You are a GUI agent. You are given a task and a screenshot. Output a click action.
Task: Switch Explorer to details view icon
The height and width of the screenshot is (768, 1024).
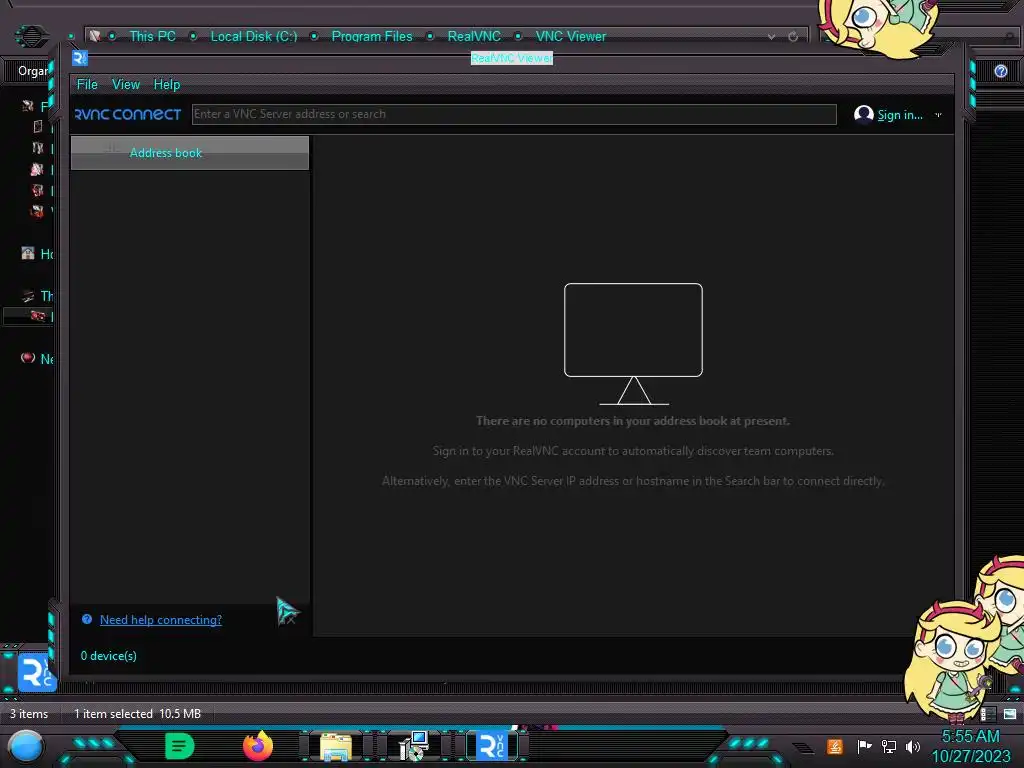(987, 714)
